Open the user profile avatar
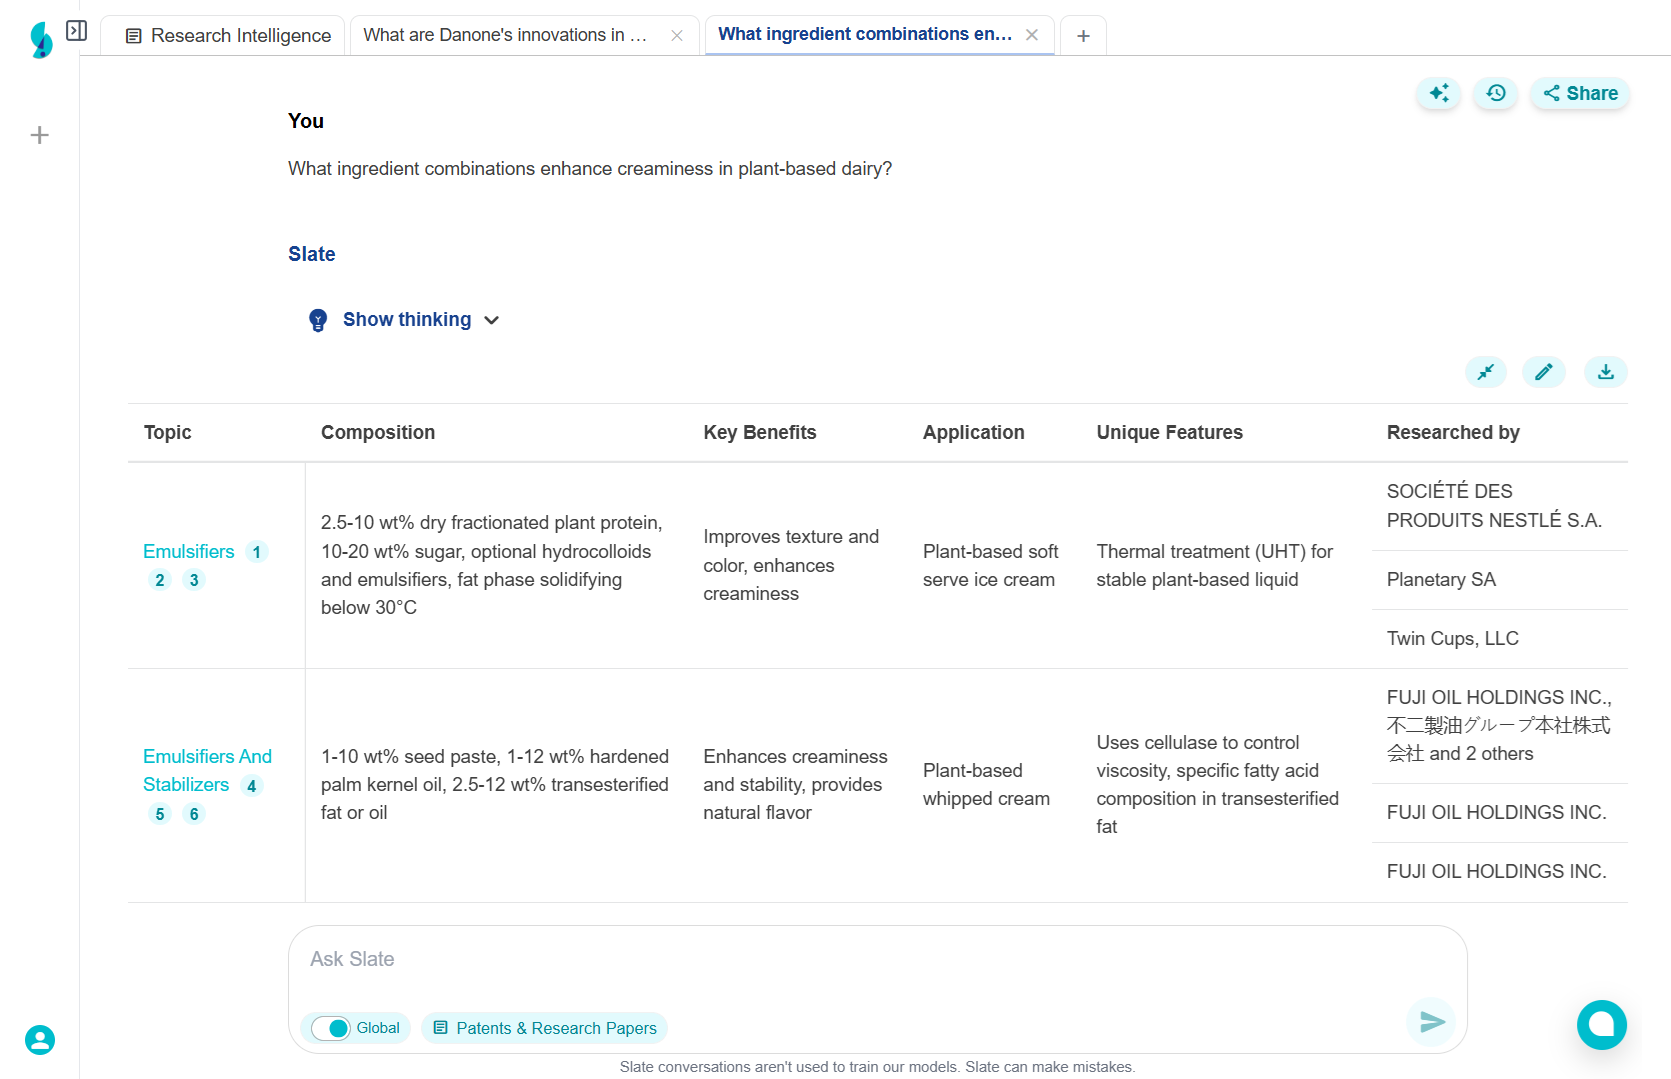Image resolution: width=1671 pixels, height=1079 pixels. [40, 1040]
